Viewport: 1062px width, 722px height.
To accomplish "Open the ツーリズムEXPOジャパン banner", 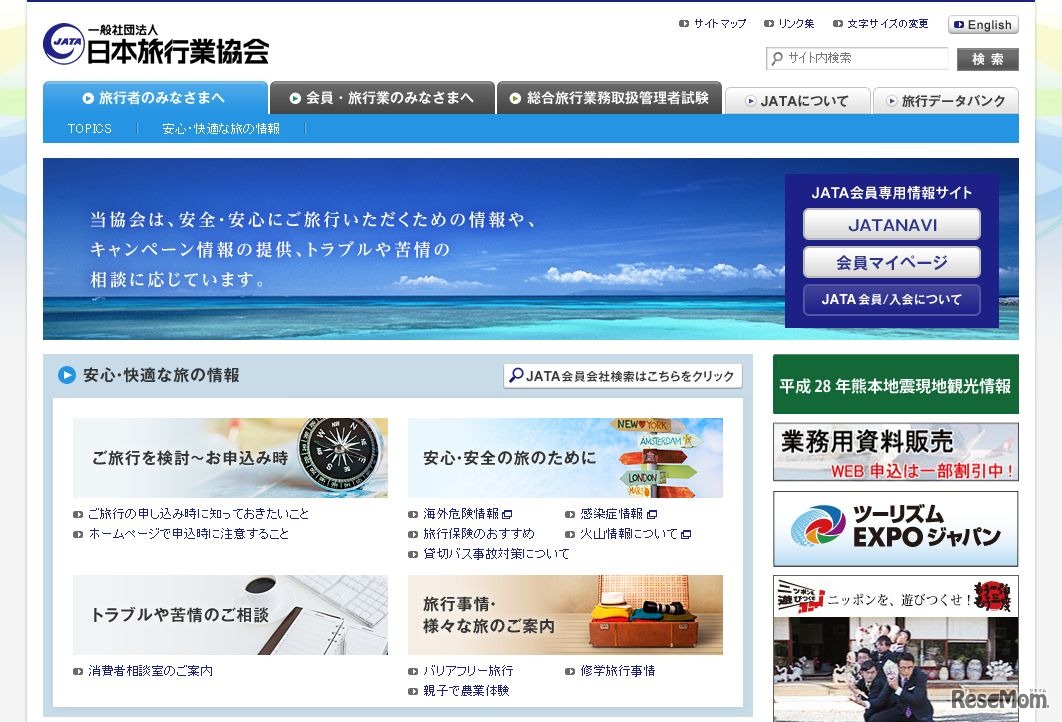I will click(895, 529).
